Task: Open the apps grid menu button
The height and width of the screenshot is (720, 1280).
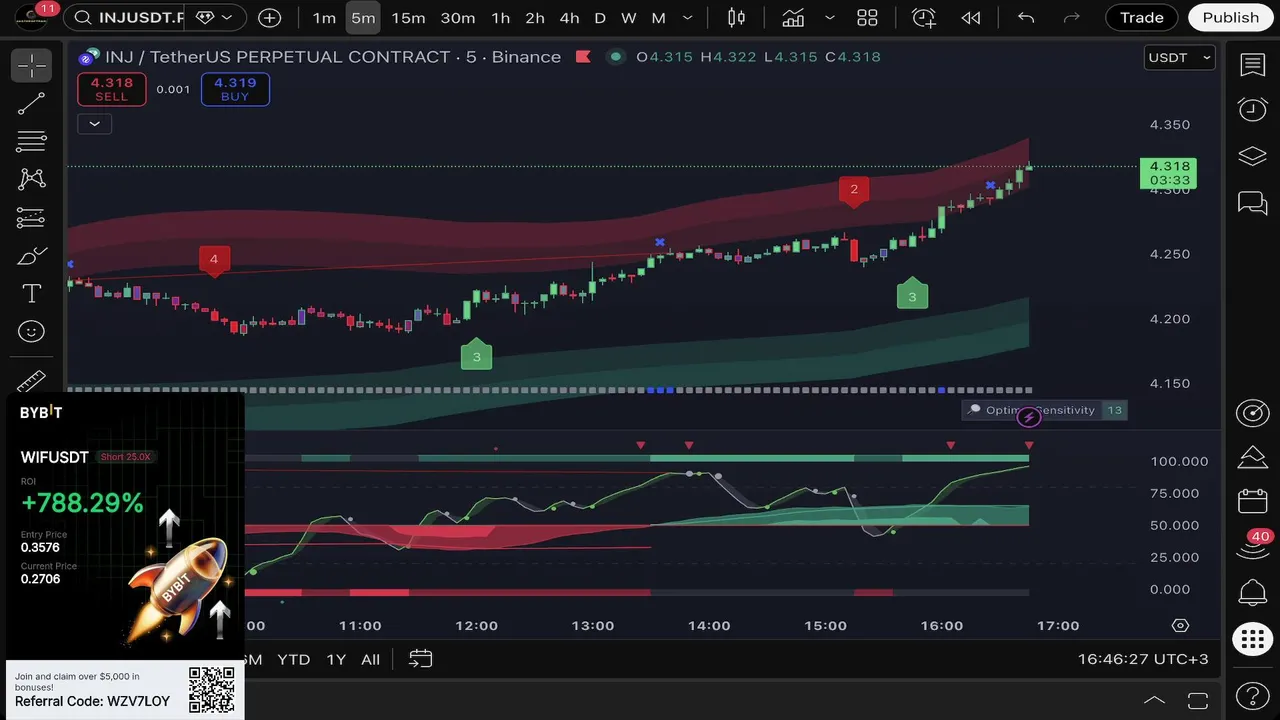Action: click(x=1253, y=639)
